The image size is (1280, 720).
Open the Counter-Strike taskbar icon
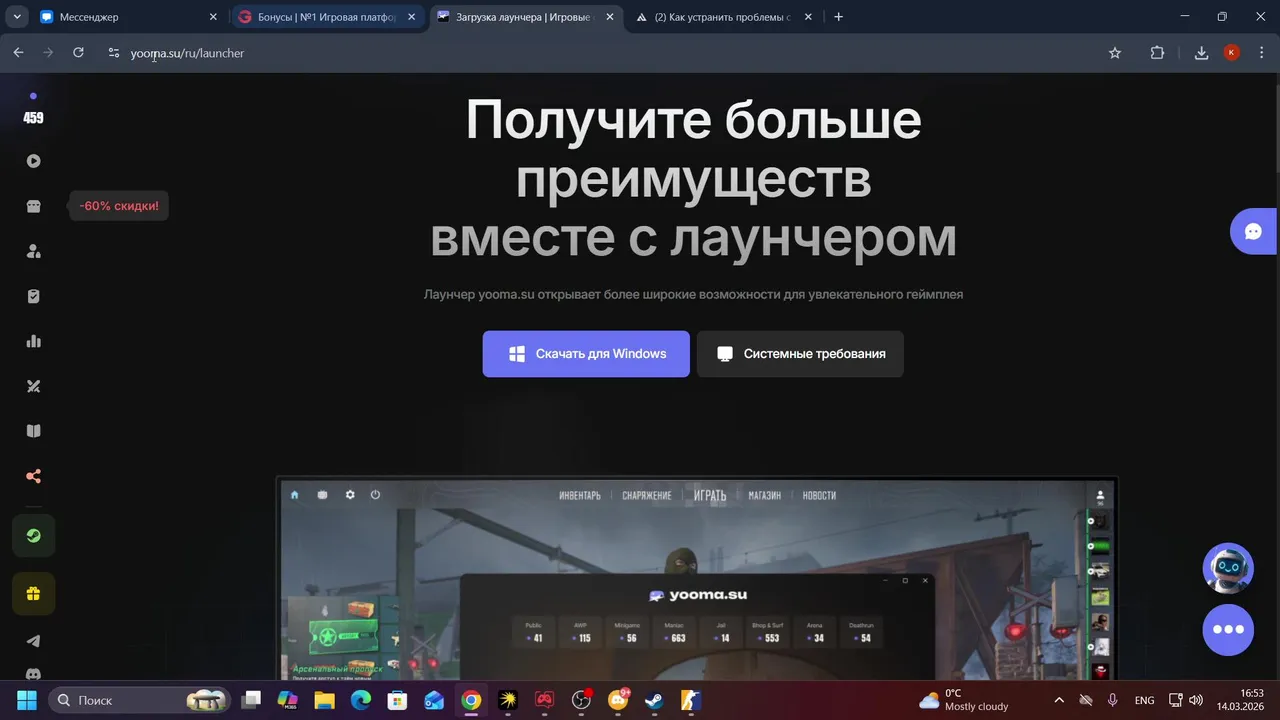tap(691, 700)
